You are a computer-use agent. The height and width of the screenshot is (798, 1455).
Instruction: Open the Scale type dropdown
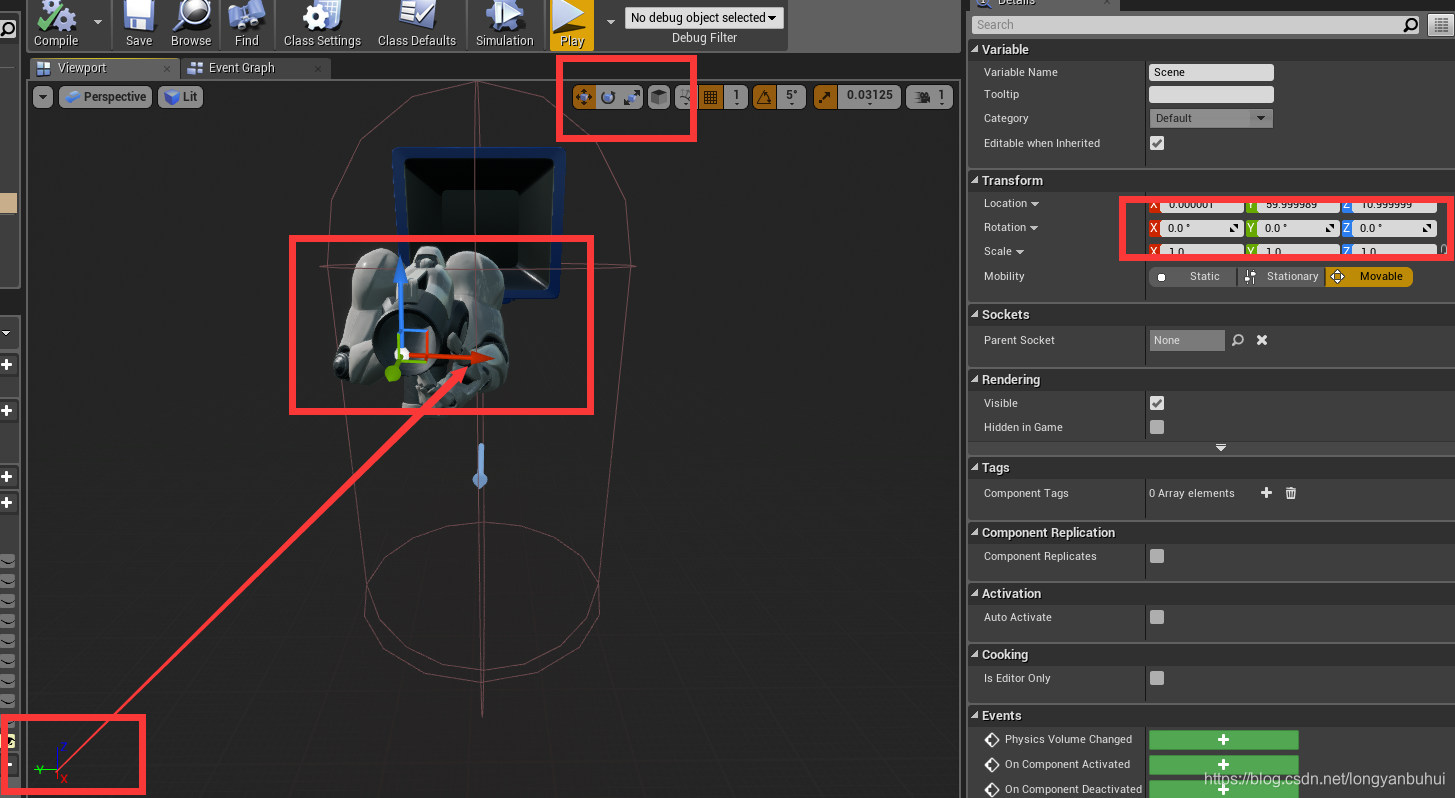(x=1004, y=251)
